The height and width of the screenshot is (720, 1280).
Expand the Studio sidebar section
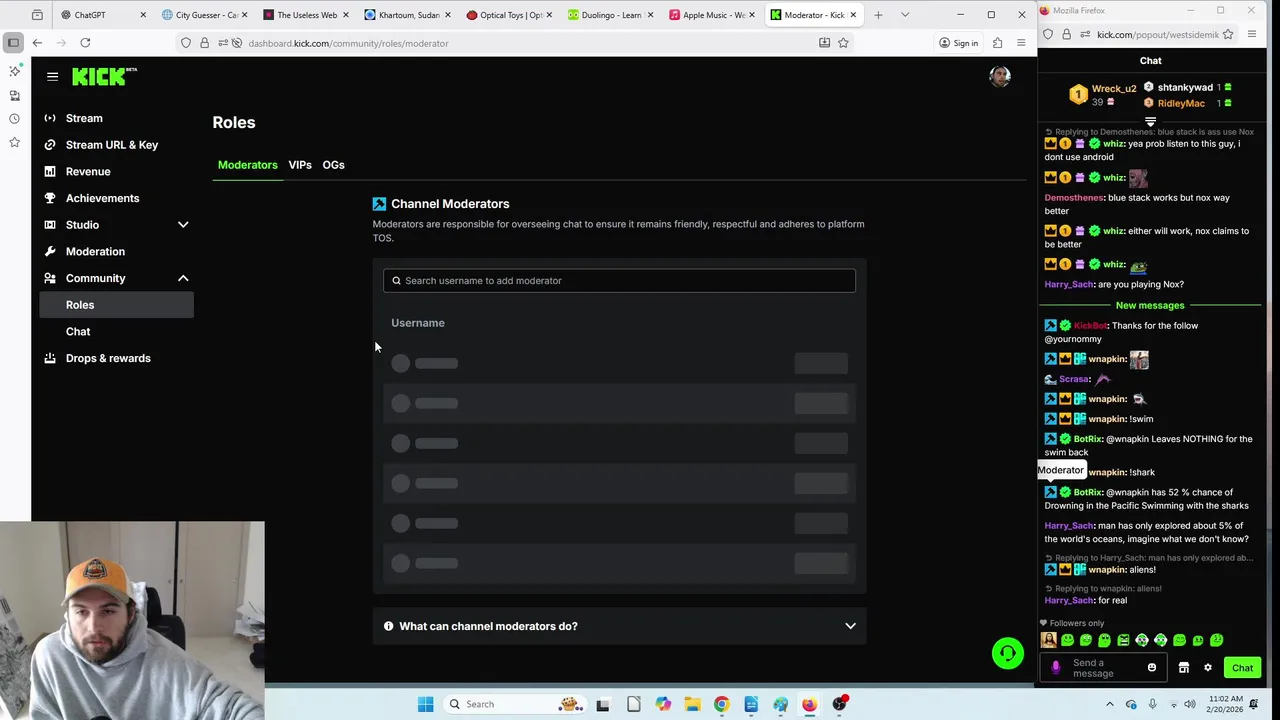coord(183,225)
